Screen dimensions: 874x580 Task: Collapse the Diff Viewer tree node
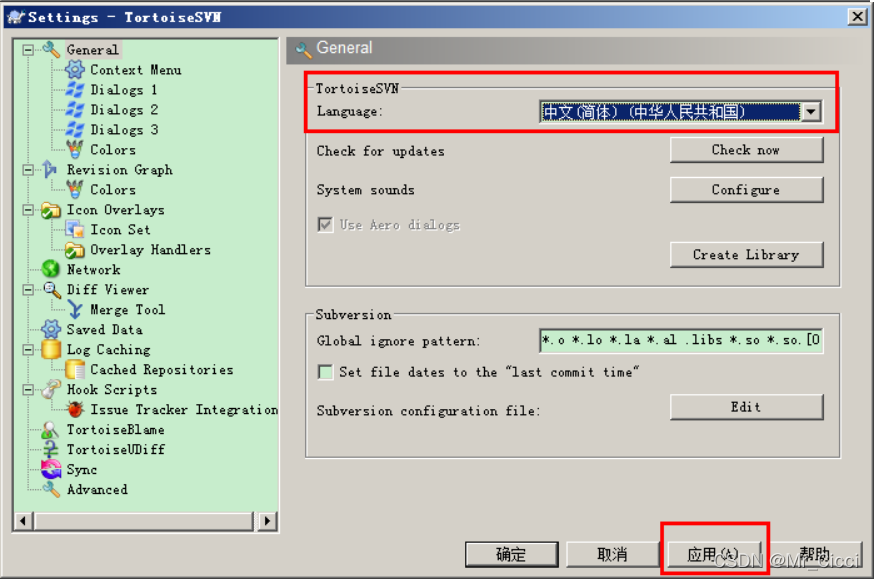pos(28,290)
